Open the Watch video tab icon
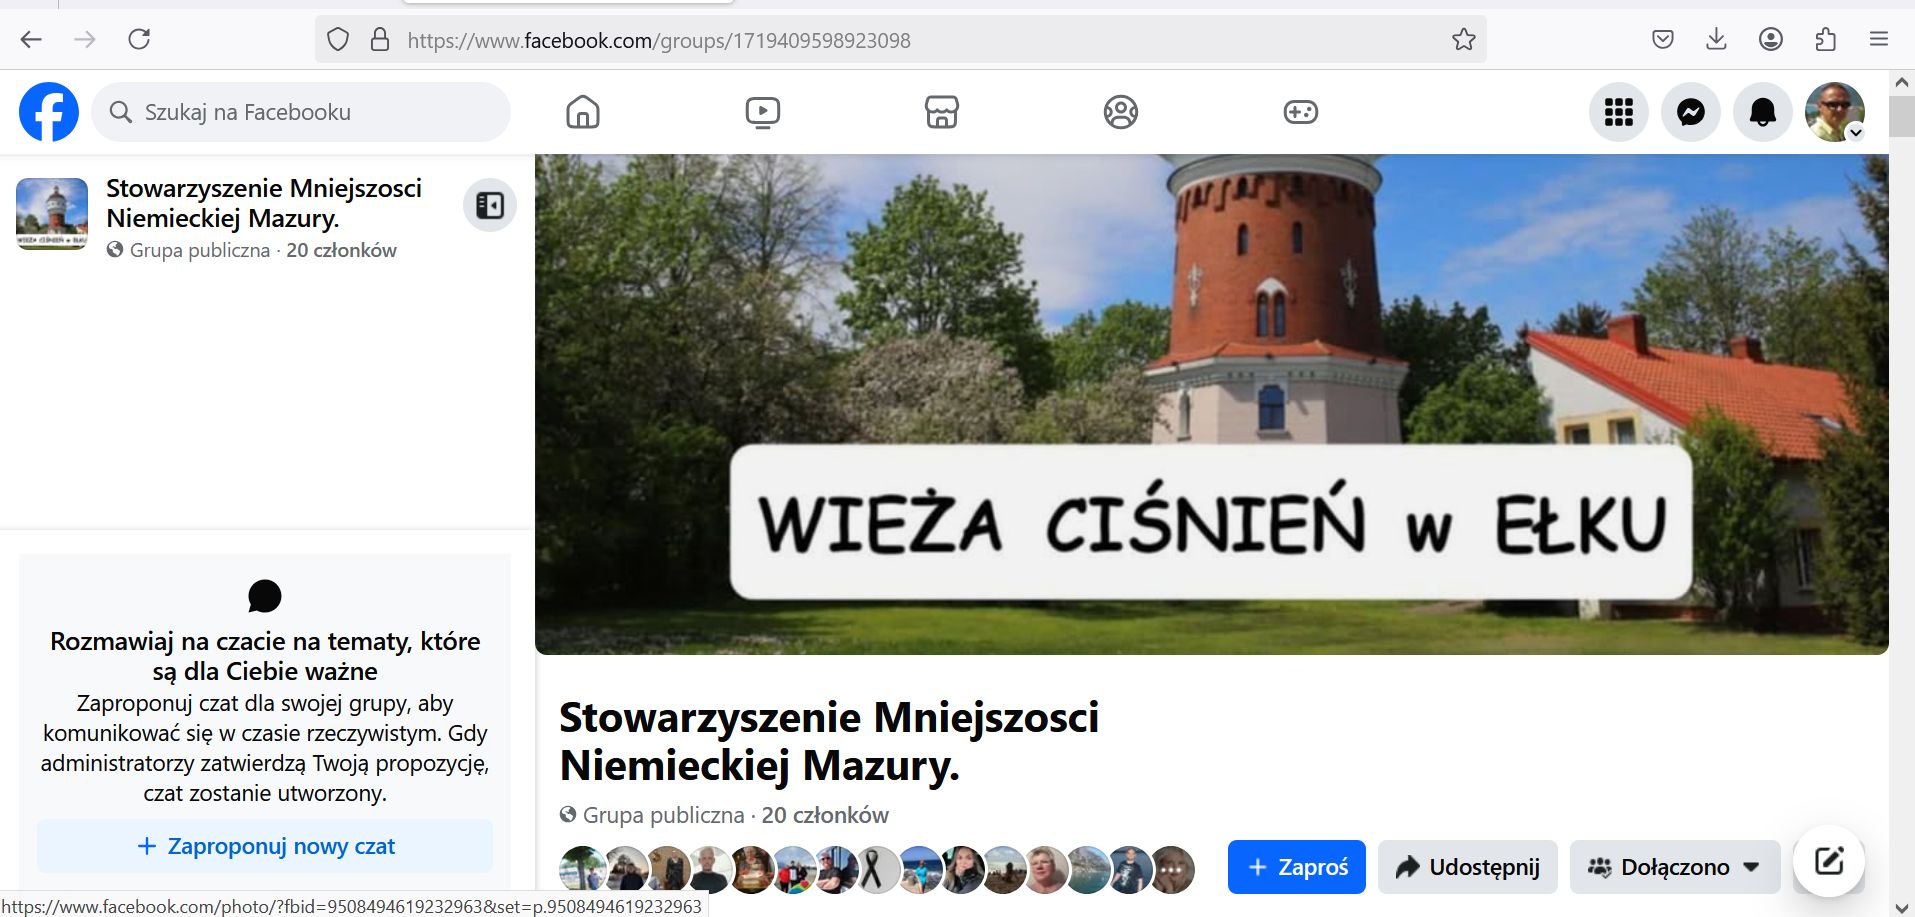Screen dimensions: 1915x917 [762, 112]
